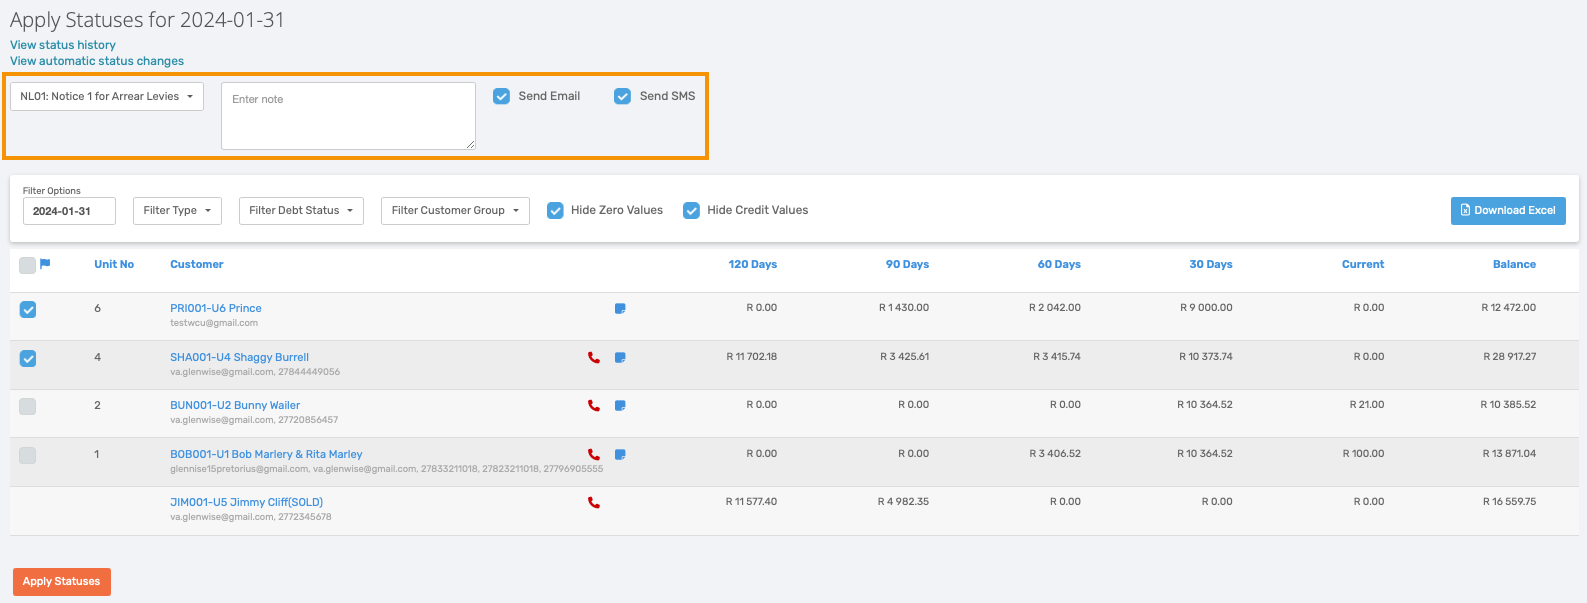Sort by 30 Days column header
This screenshot has height=603, width=1587.
point(1211,264)
